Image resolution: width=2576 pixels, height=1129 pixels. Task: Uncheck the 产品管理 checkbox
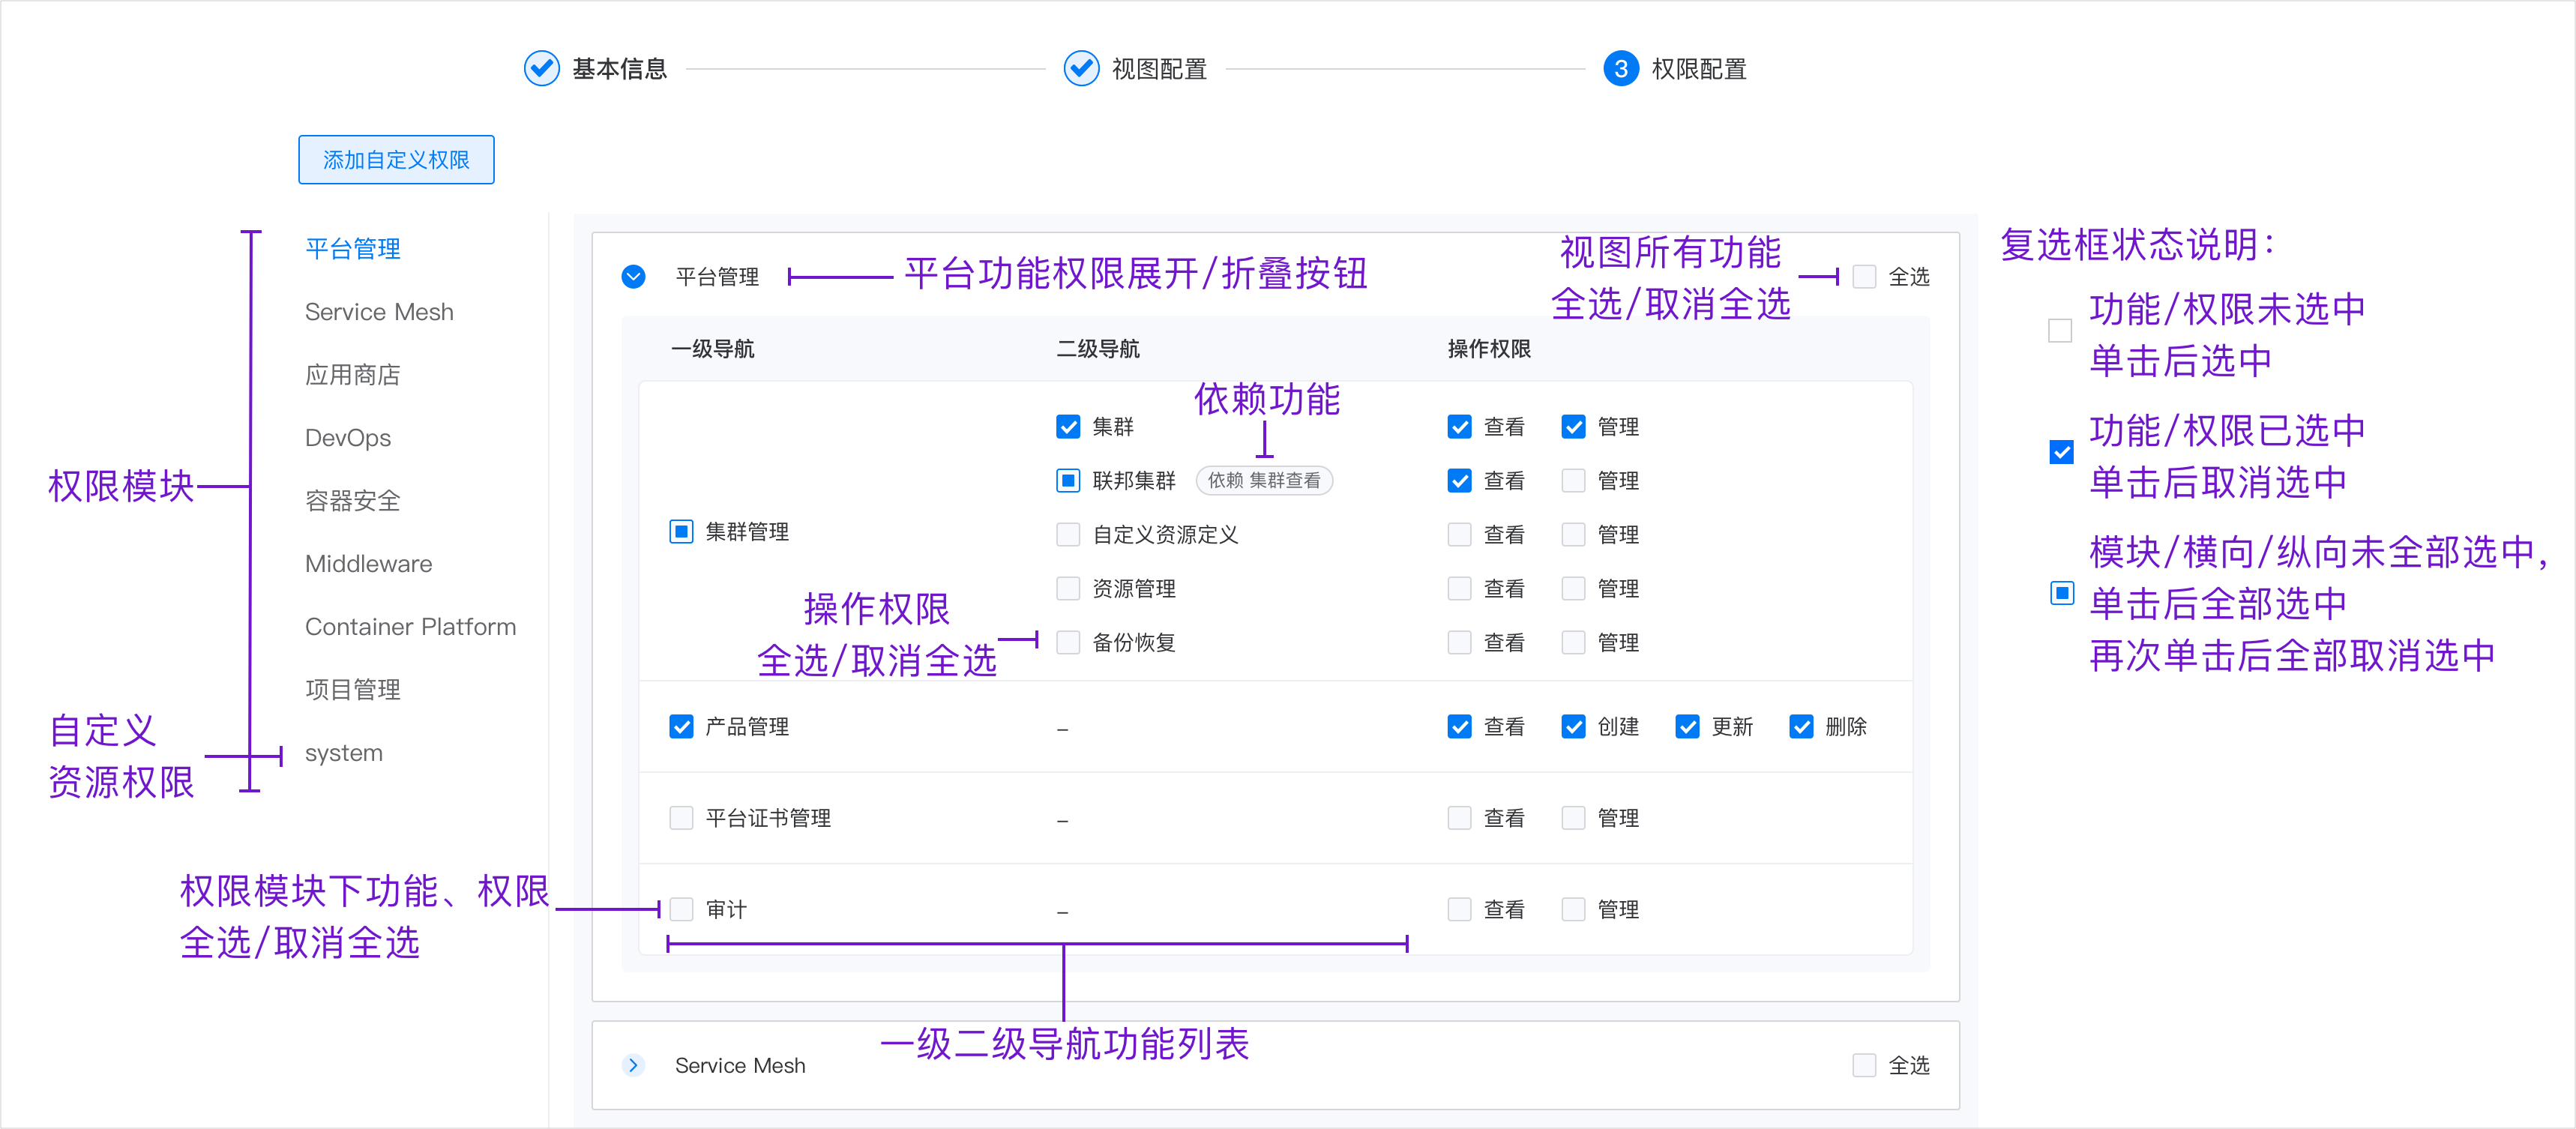click(x=681, y=726)
